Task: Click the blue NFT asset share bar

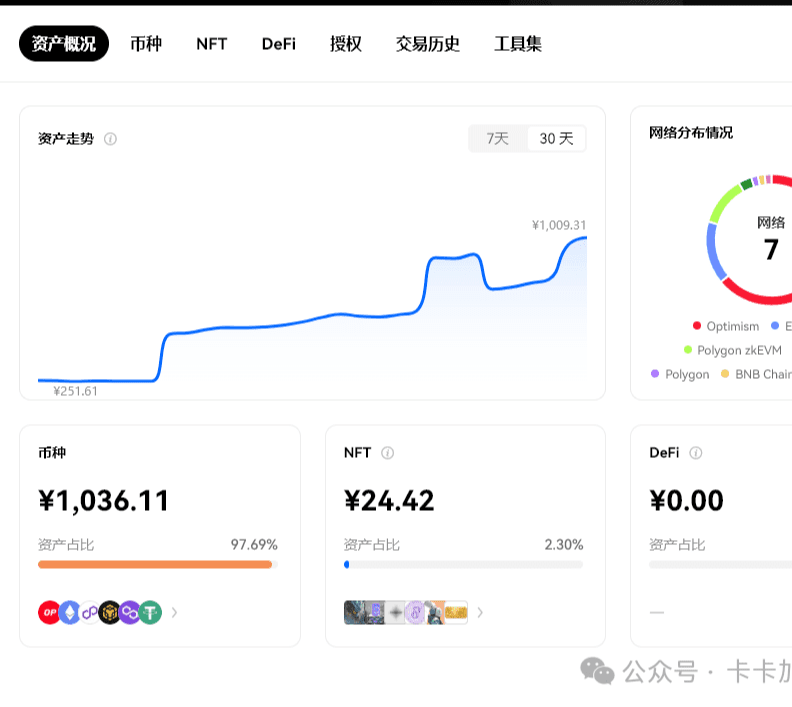Action: [x=346, y=565]
